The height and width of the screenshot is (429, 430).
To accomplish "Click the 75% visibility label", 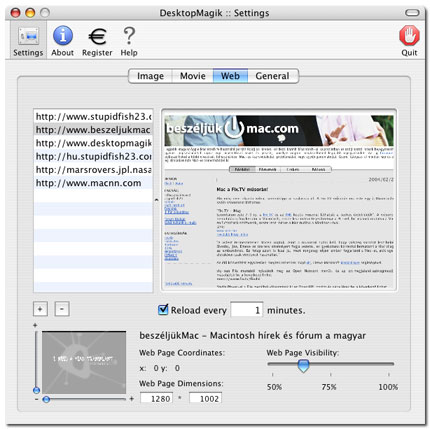I will [329, 387].
